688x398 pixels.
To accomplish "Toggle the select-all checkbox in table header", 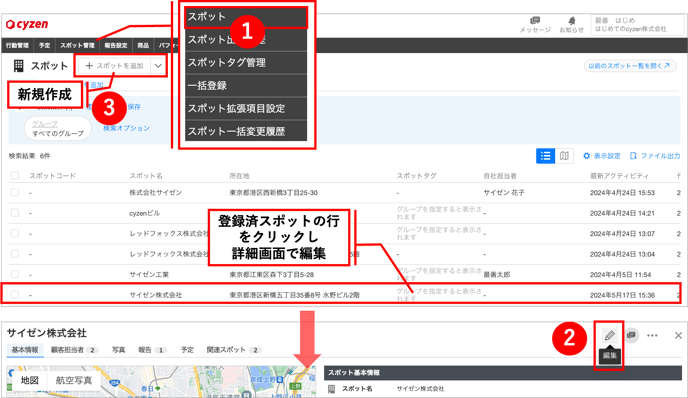I will tap(15, 176).
